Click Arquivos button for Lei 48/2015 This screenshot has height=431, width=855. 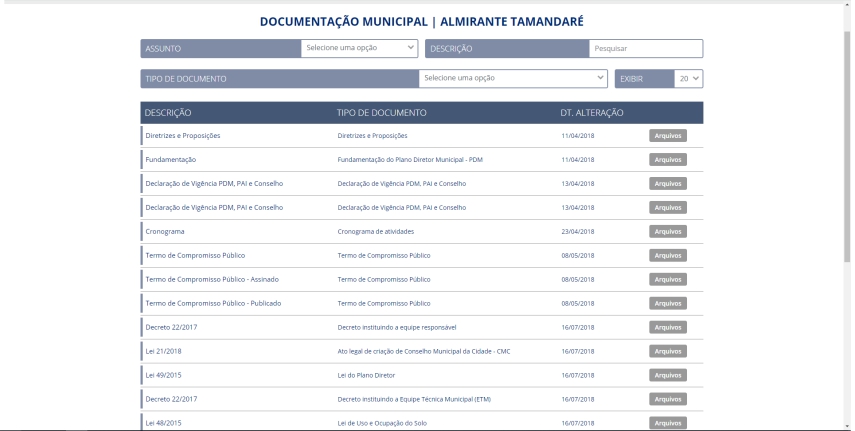coord(667,423)
